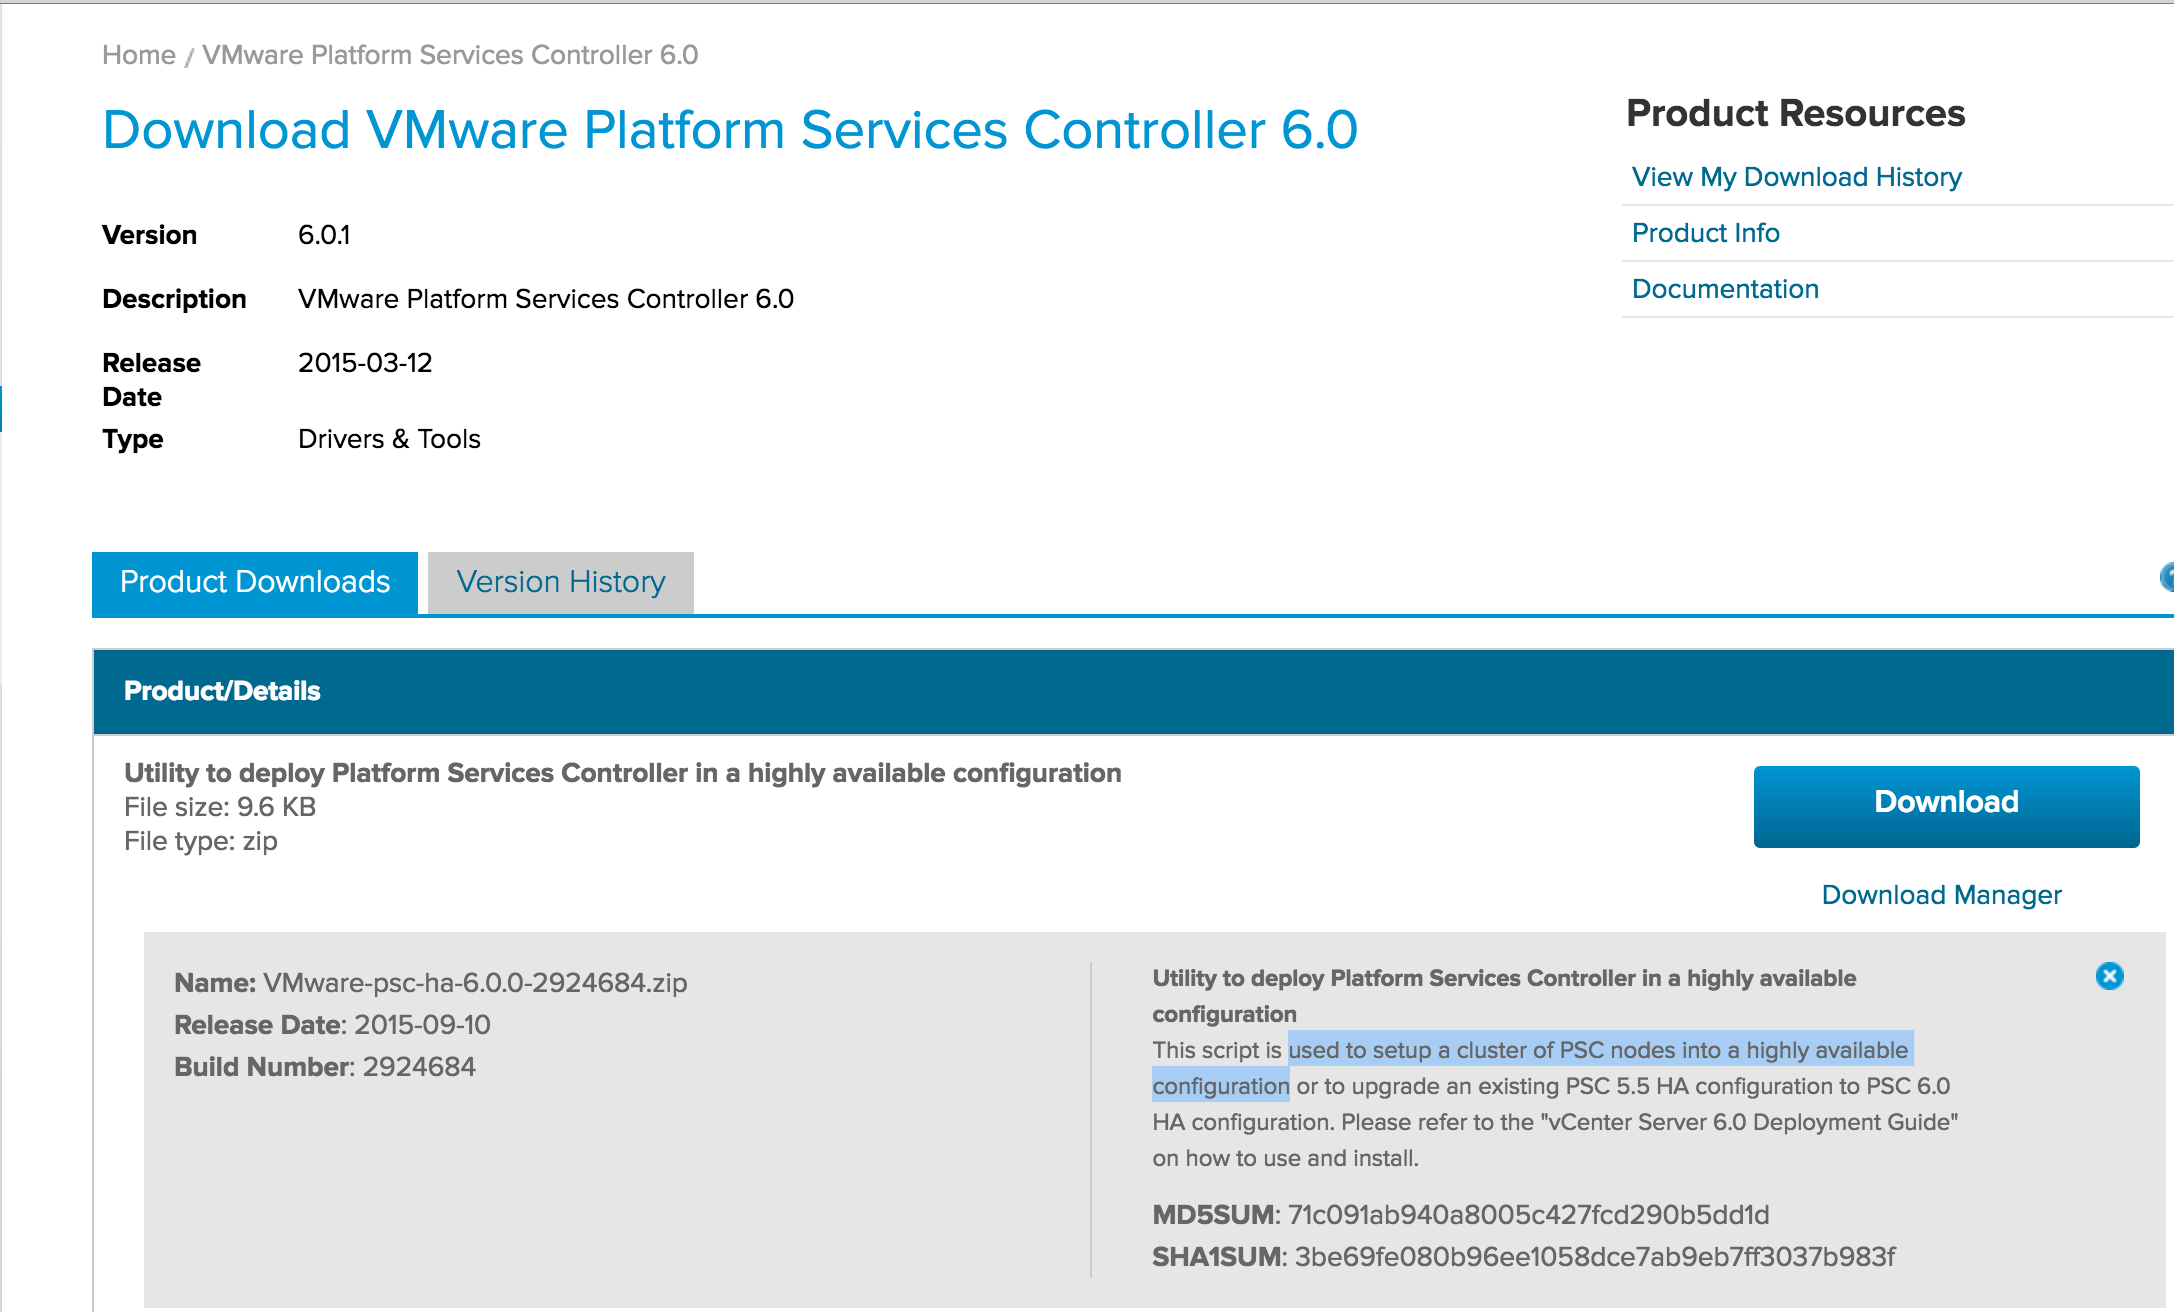Click the description value VMware Platform Services Controller 6.0
The height and width of the screenshot is (1312, 2174).
click(x=546, y=299)
